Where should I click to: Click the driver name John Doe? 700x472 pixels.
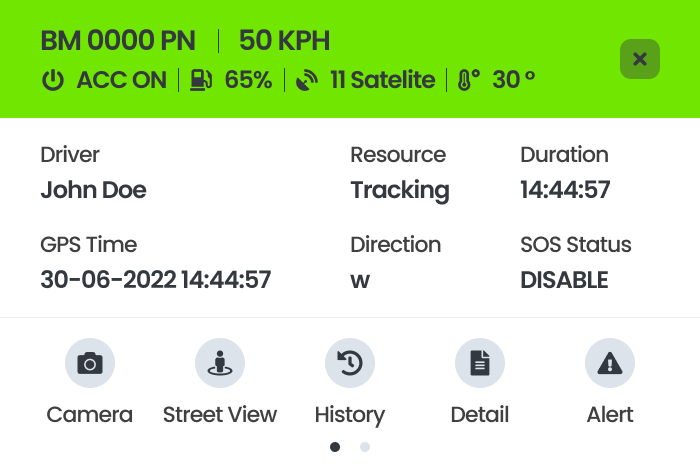coord(93,190)
